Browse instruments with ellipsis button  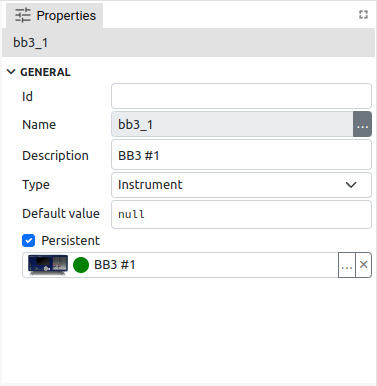[x=347, y=265]
